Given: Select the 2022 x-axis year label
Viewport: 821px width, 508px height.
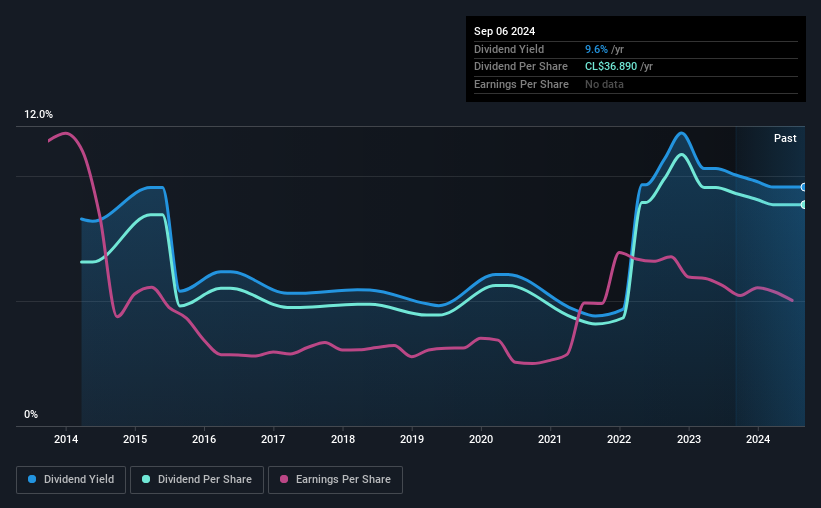Looking at the screenshot, I should (619, 439).
